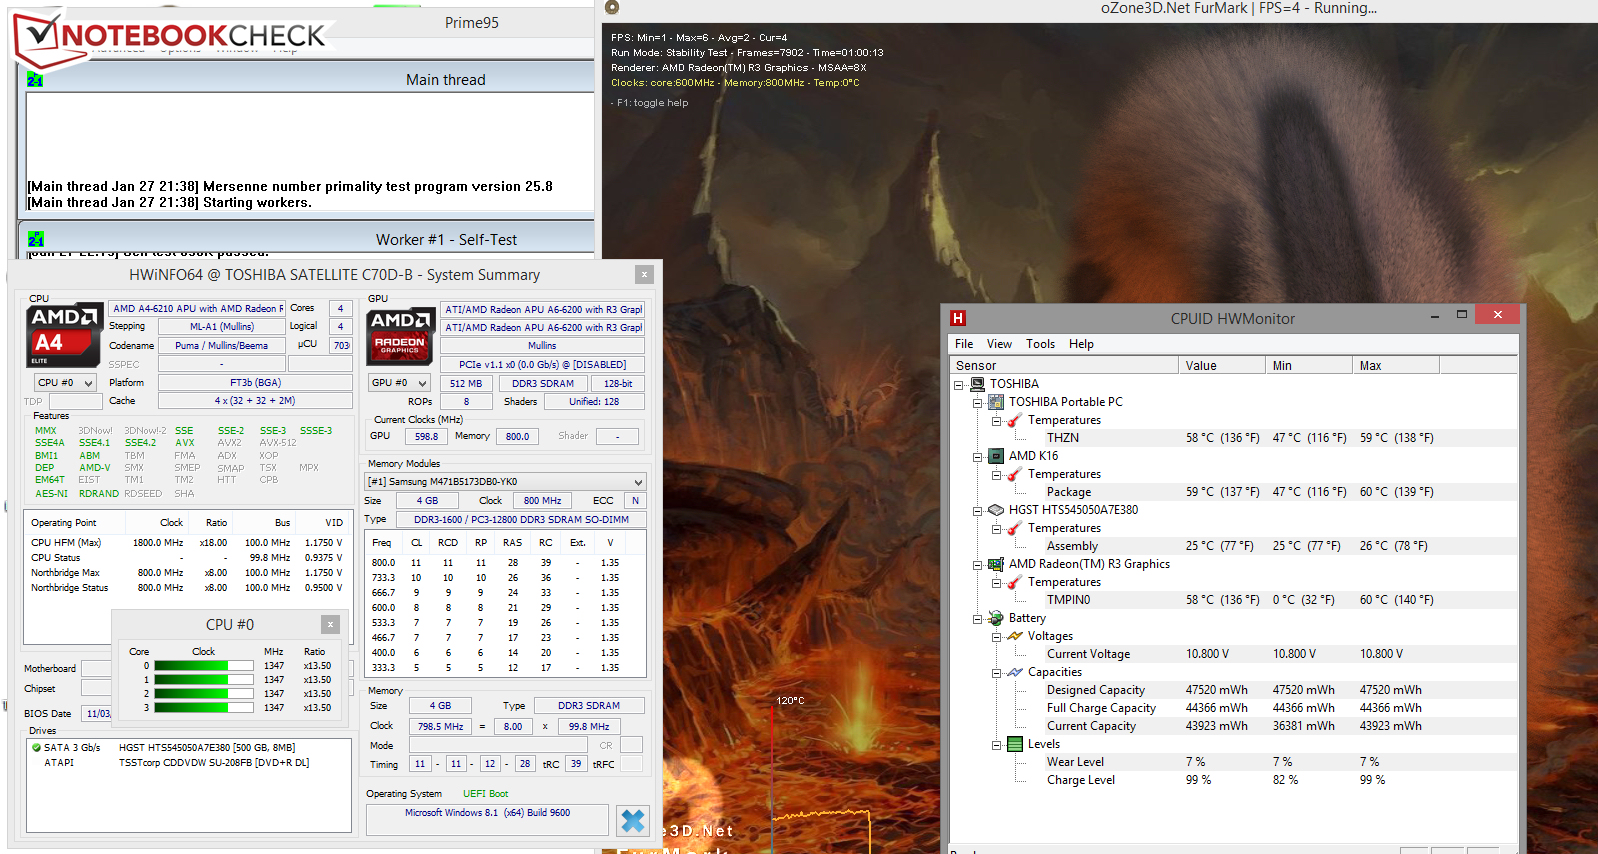The height and width of the screenshot is (854, 1598).
Task: Minimize the CPUID HWMonitor window
Action: click(1435, 316)
